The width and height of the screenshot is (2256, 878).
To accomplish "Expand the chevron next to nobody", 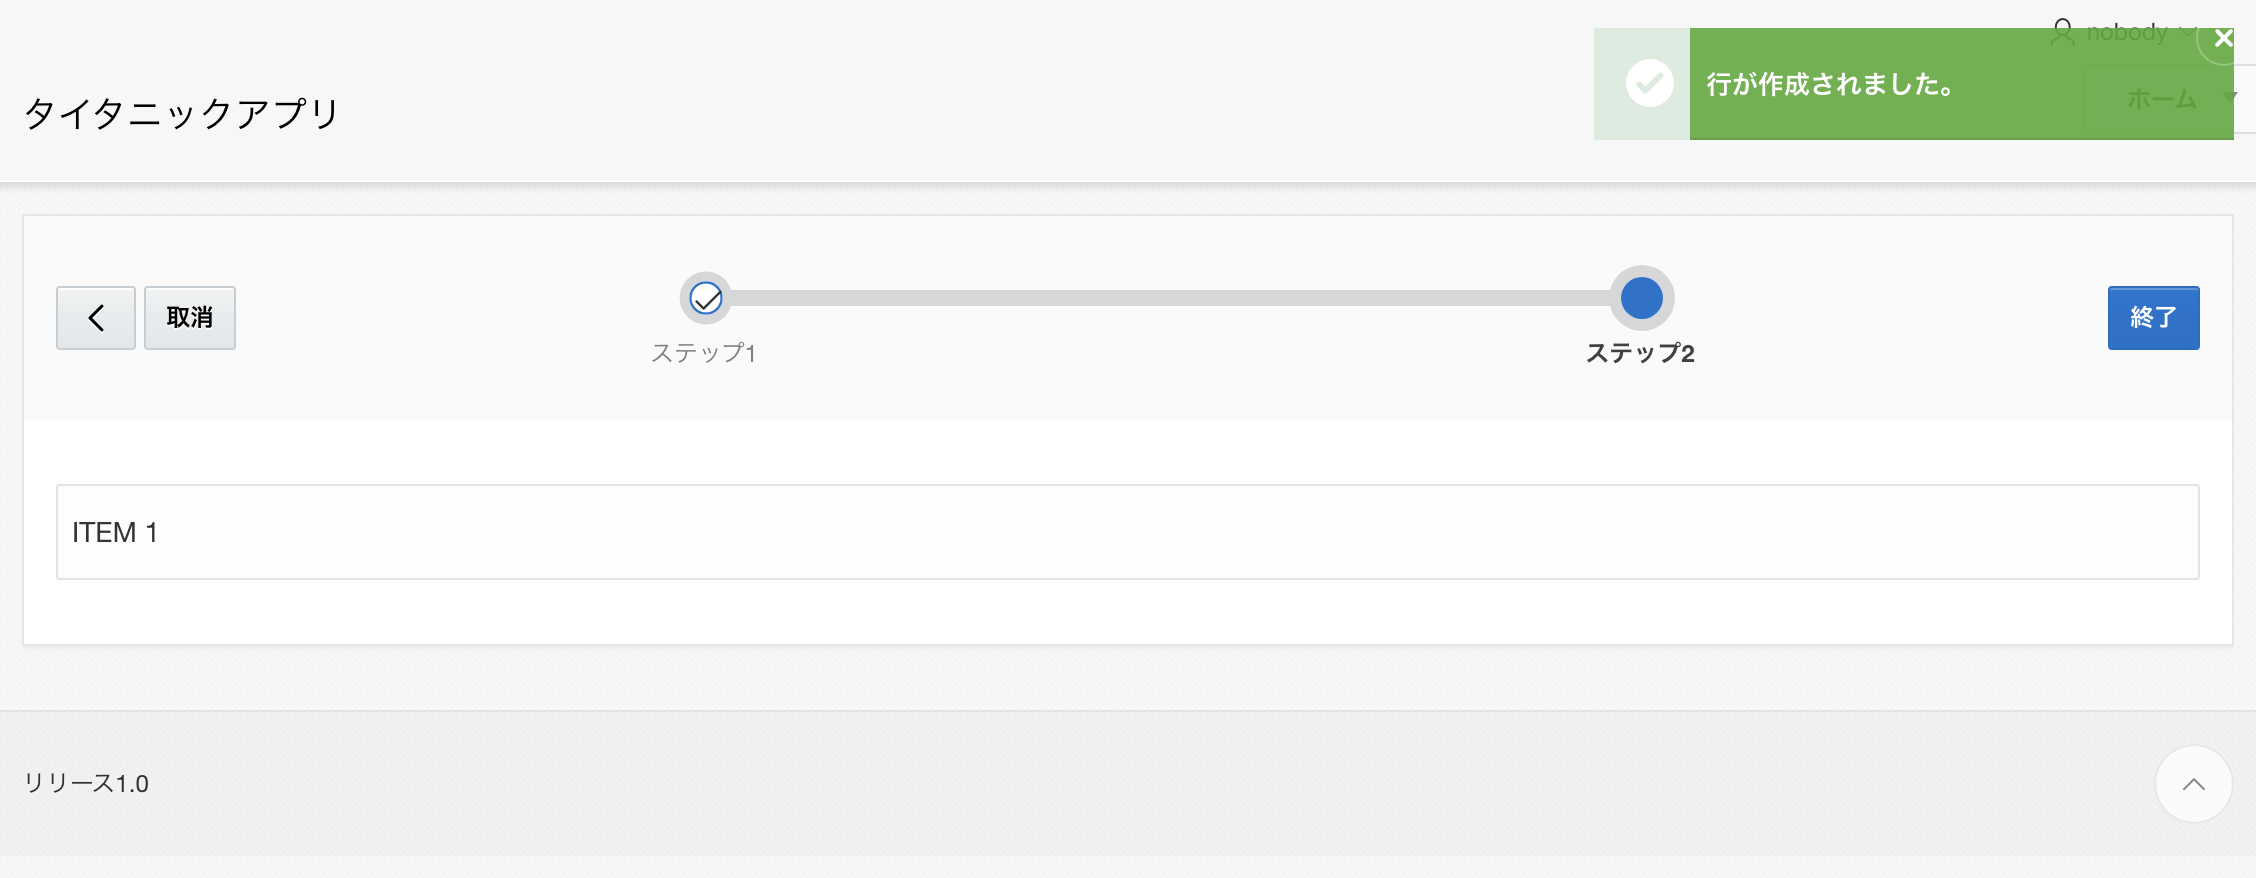I will 2187,32.
